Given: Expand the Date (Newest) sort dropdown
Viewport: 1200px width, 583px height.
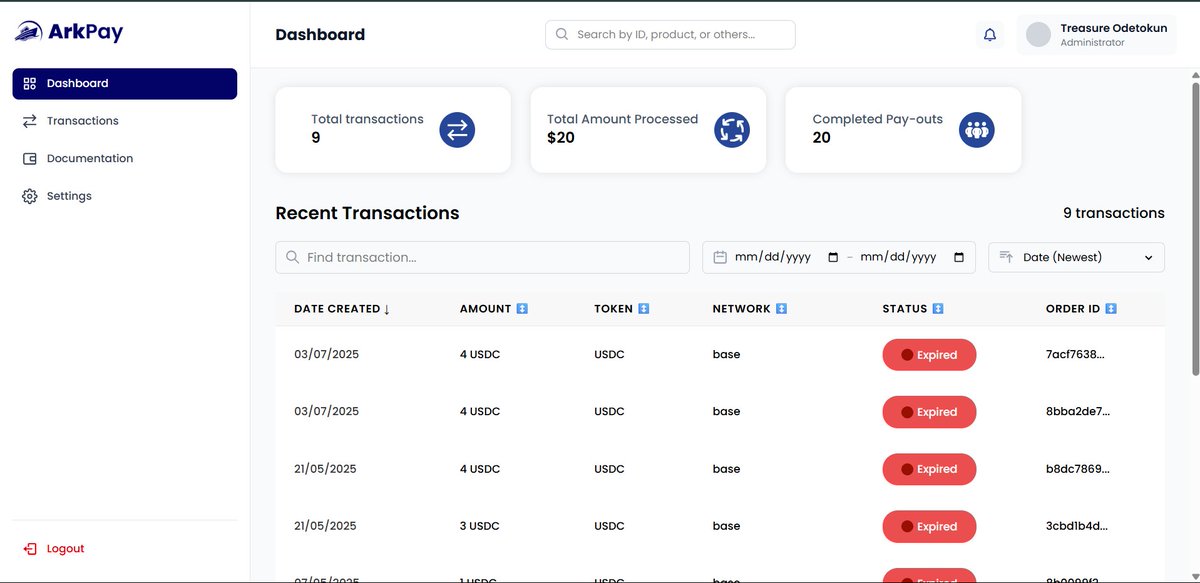Looking at the screenshot, I should 1077,257.
